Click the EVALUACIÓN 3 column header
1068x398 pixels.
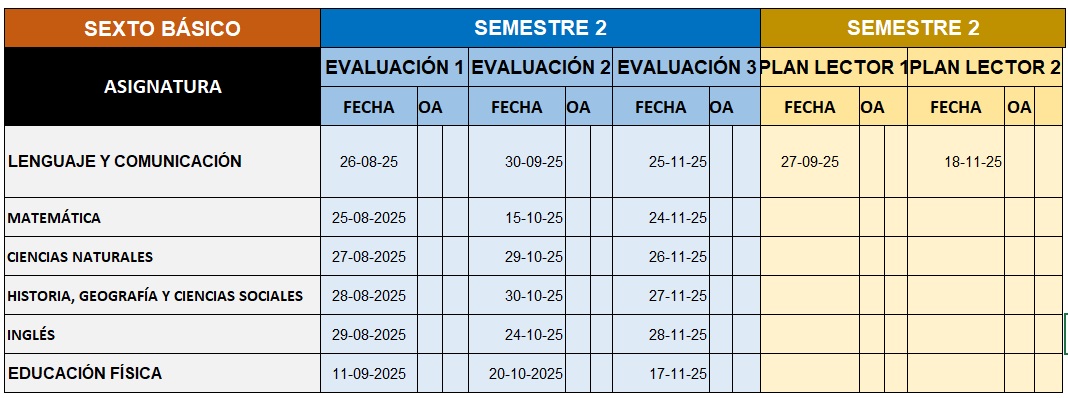687,67
